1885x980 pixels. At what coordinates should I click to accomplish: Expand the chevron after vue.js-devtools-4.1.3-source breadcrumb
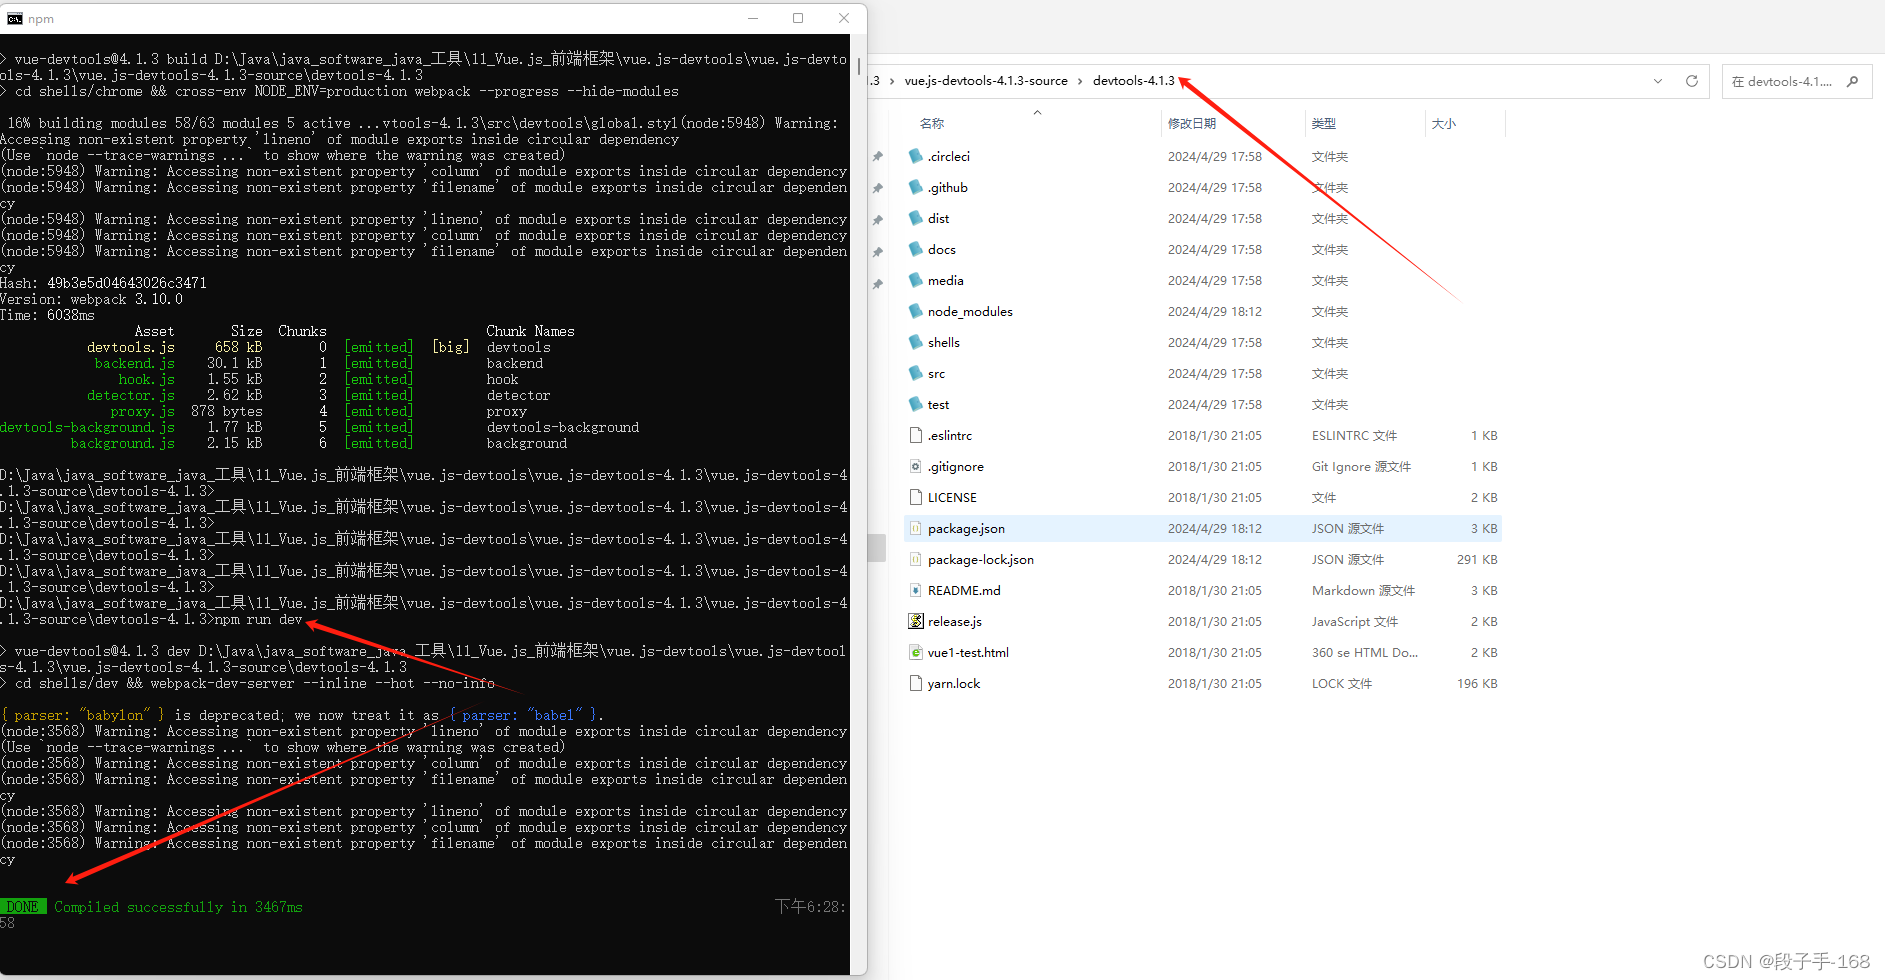pos(1080,81)
